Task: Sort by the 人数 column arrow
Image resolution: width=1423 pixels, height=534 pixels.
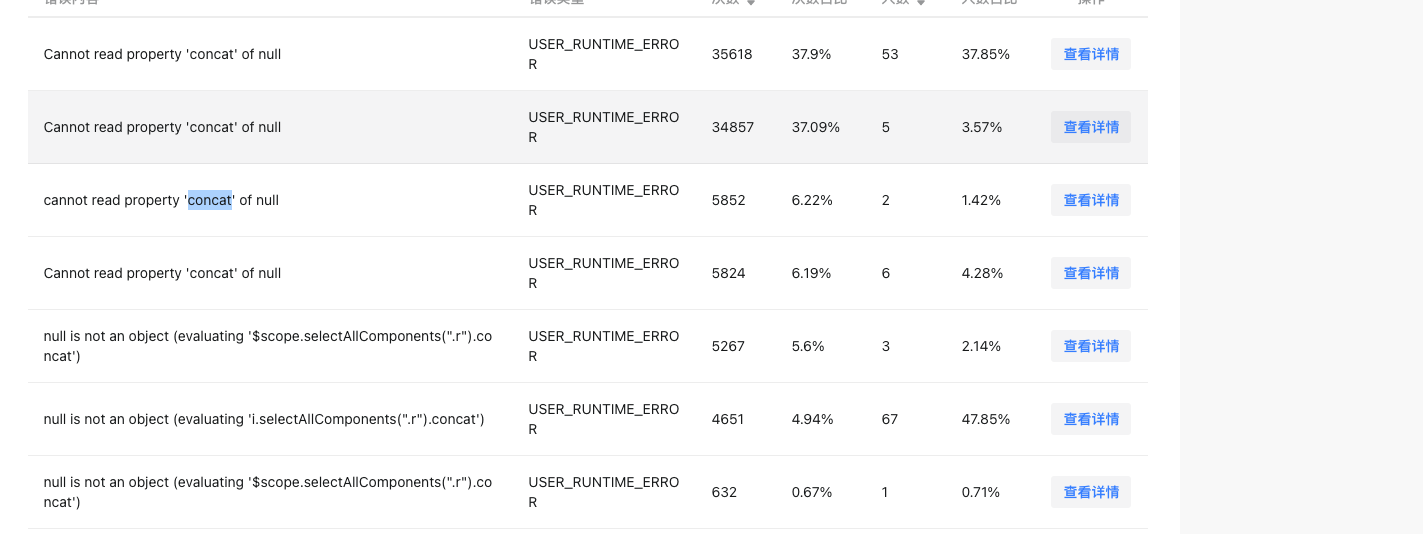Action: [x=921, y=3]
